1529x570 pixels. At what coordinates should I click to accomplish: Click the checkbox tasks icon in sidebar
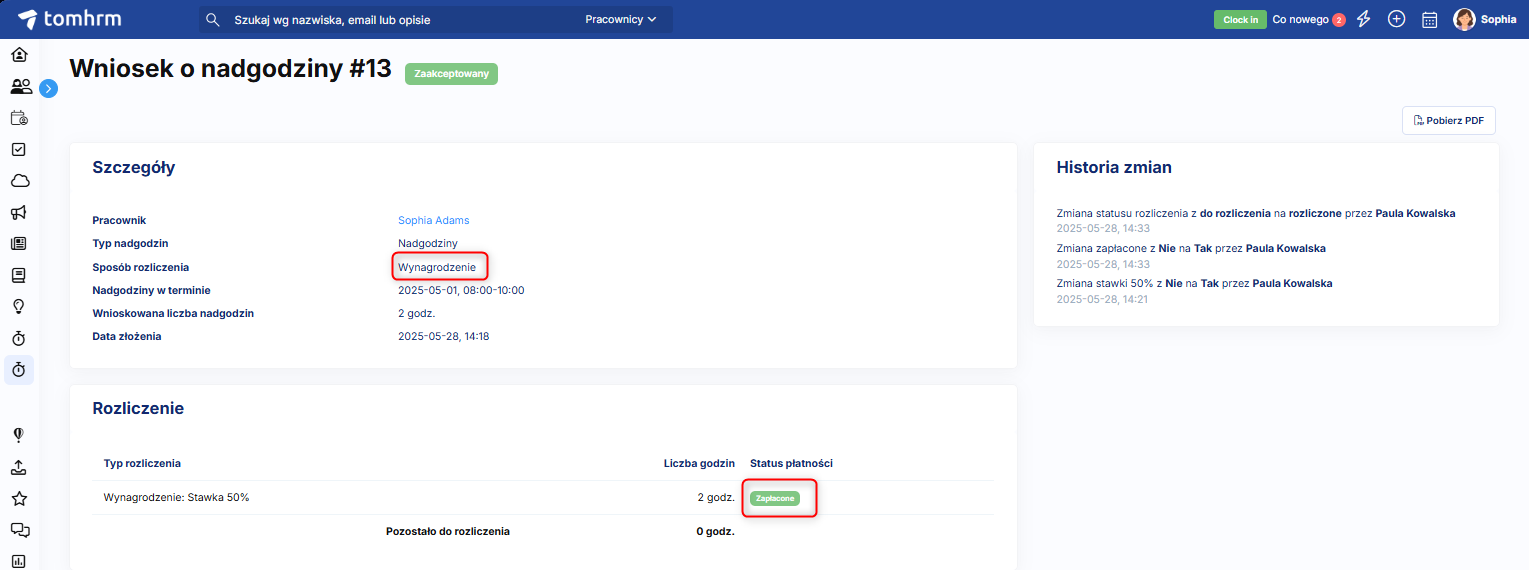coord(19,149)
